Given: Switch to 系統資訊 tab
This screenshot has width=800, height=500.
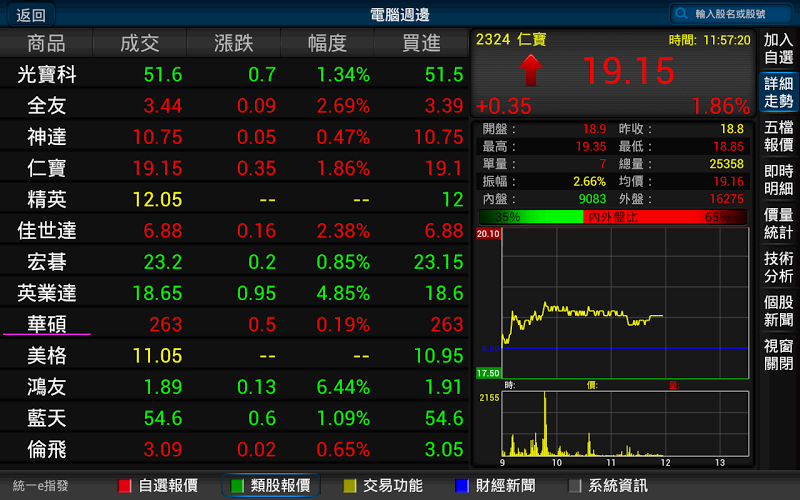Looking at the screenshot, I should [609, 486].
